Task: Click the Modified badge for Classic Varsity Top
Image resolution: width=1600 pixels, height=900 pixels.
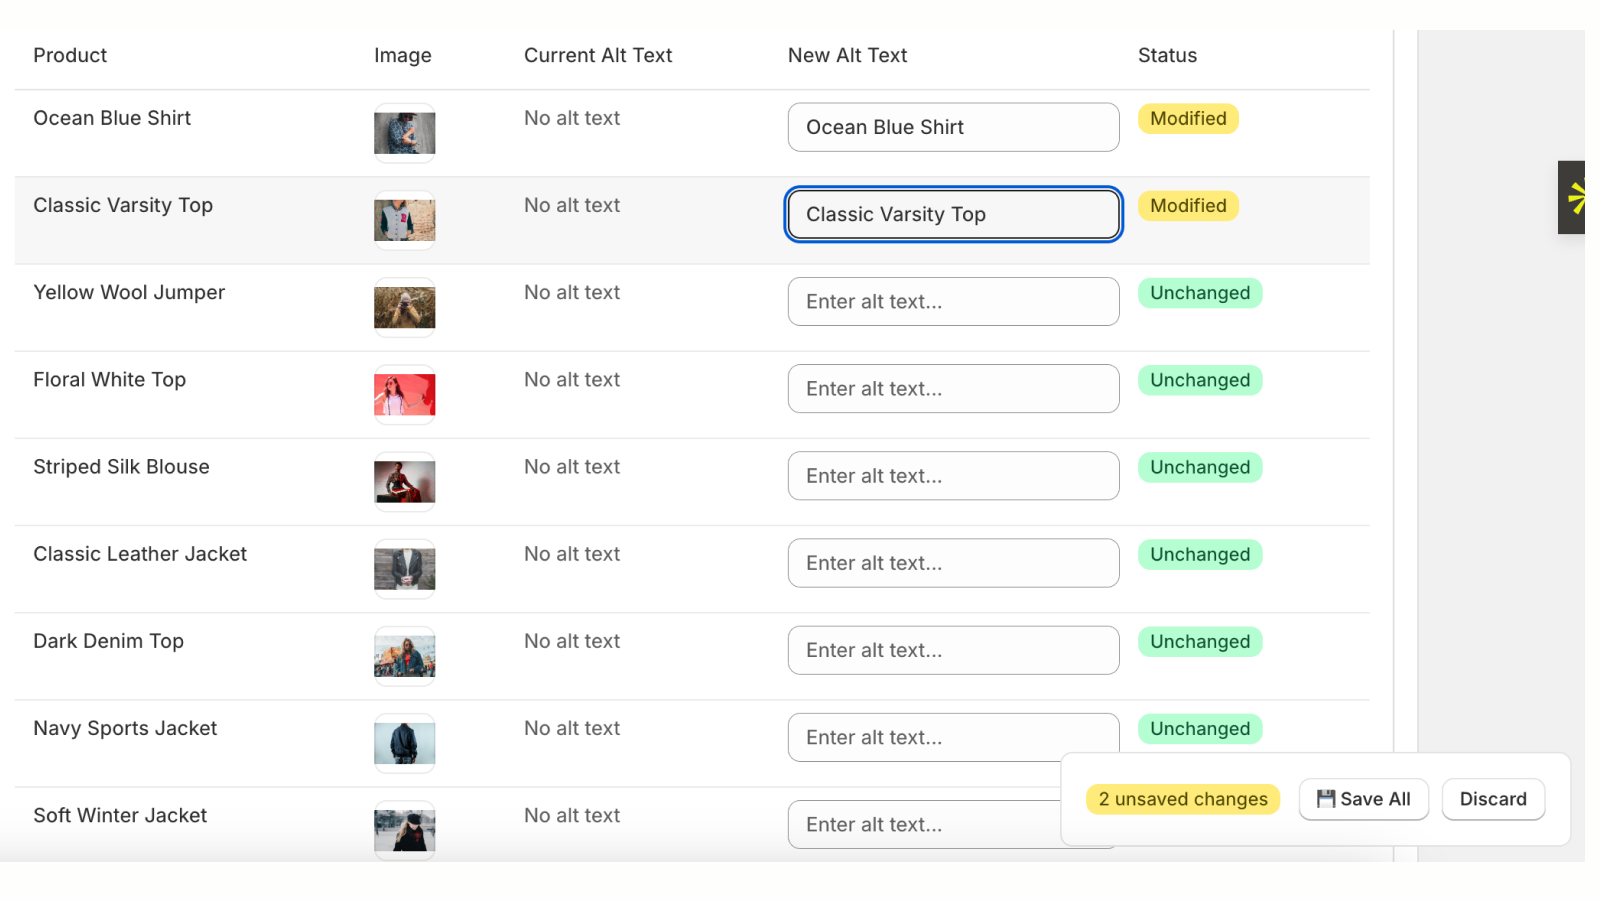Action: point(1188,206)
